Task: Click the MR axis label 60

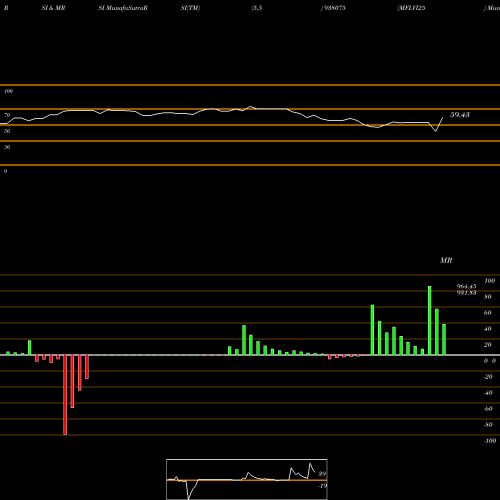Action: point(488,313)
